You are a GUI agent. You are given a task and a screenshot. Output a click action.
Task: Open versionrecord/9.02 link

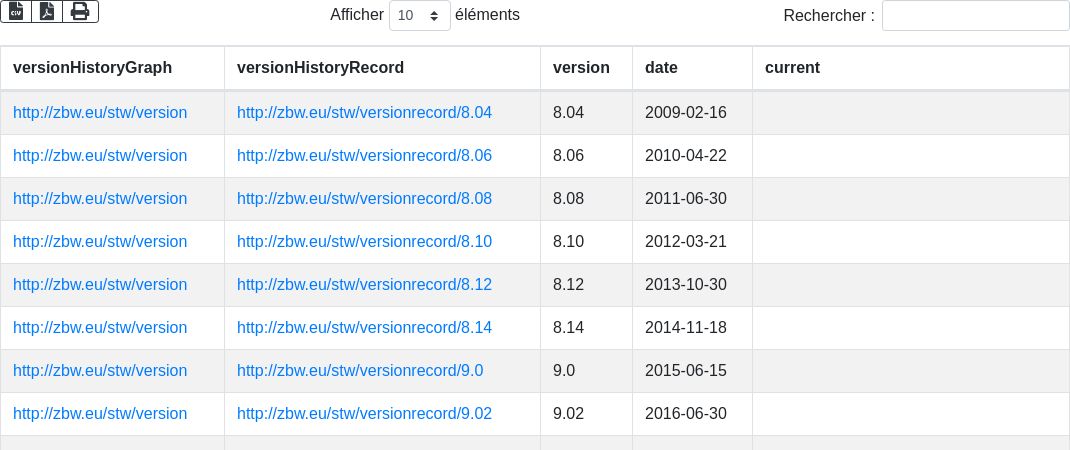364,414
